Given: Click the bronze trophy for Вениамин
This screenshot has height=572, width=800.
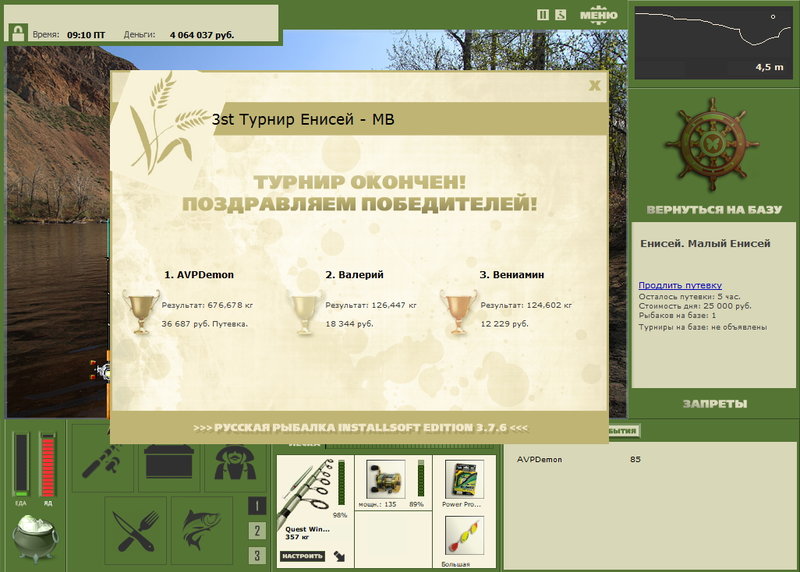Looking at the screenshot, I should (459, 312).
